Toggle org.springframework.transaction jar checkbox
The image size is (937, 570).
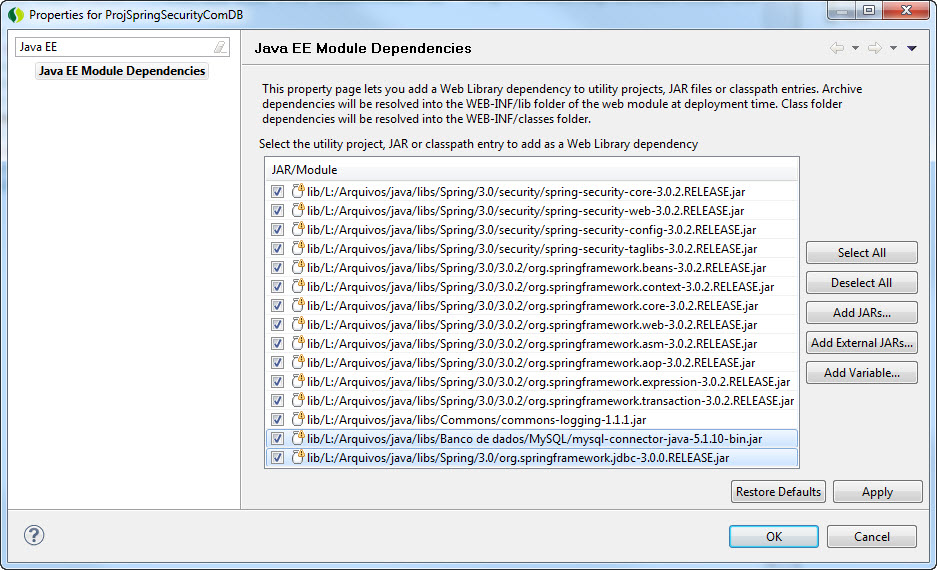coord(277,401)
